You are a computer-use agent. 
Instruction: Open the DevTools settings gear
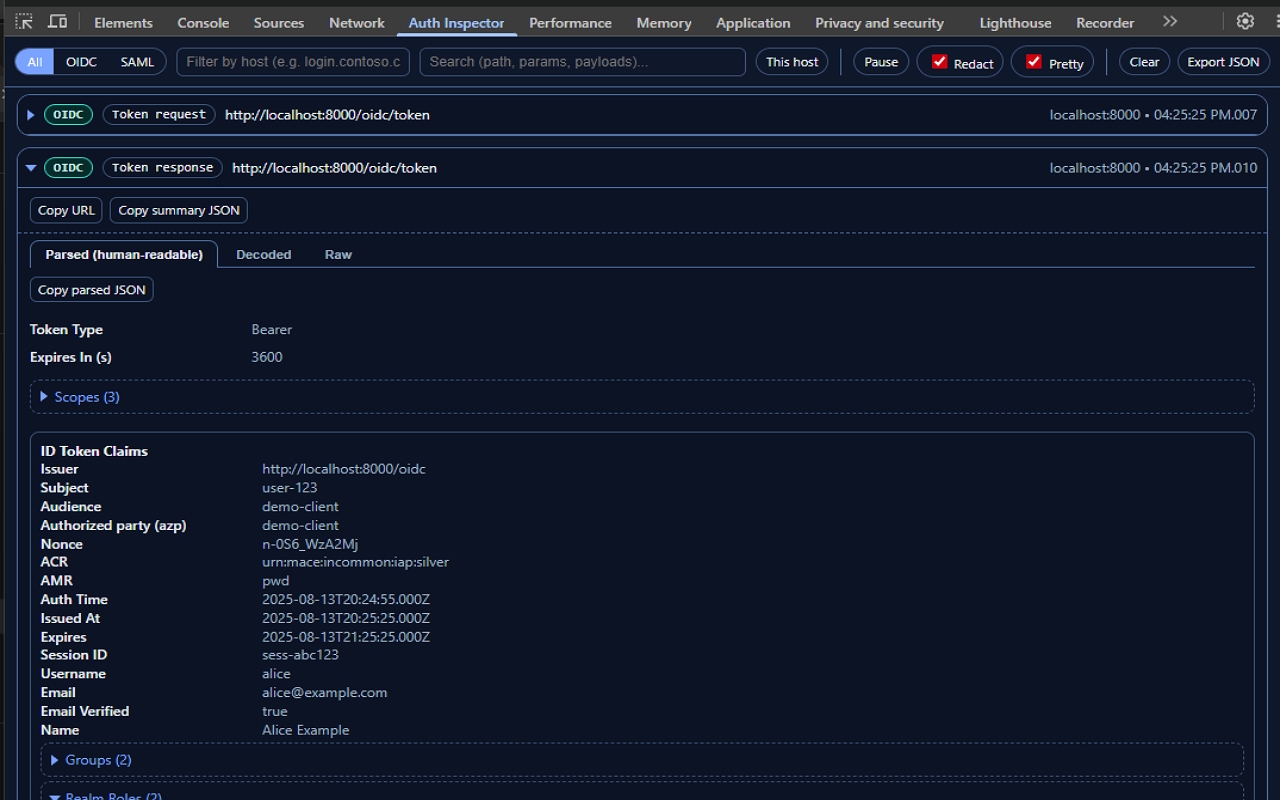click(x=1245, y=20)
